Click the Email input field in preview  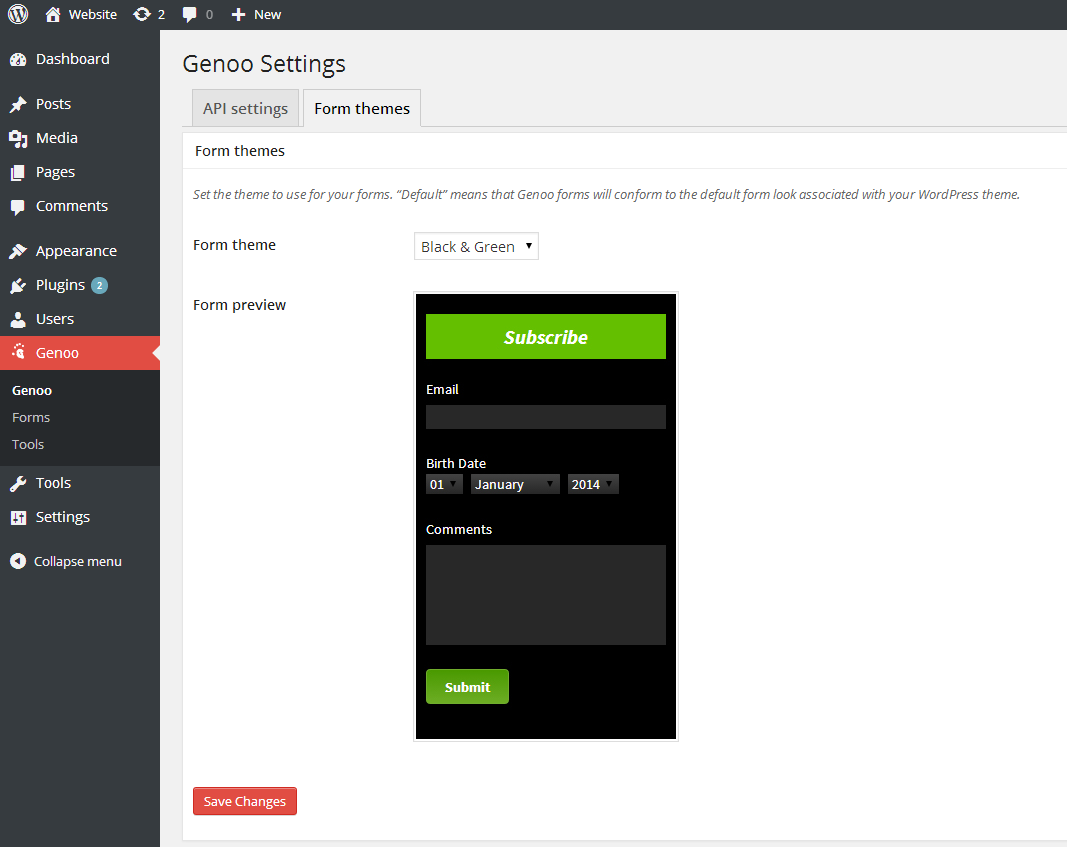[546, 417]
